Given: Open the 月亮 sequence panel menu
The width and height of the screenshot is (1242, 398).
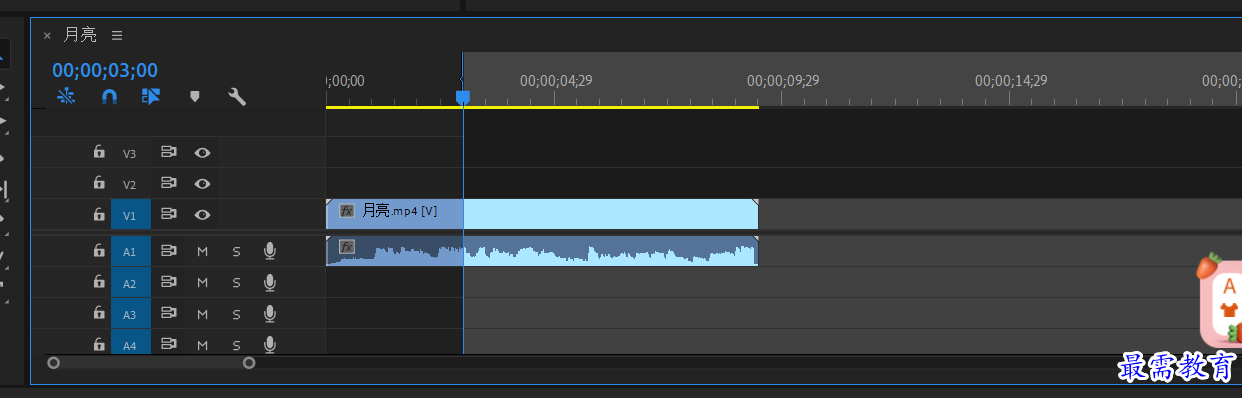Looking at the screenshot, I should coord(117,35).
